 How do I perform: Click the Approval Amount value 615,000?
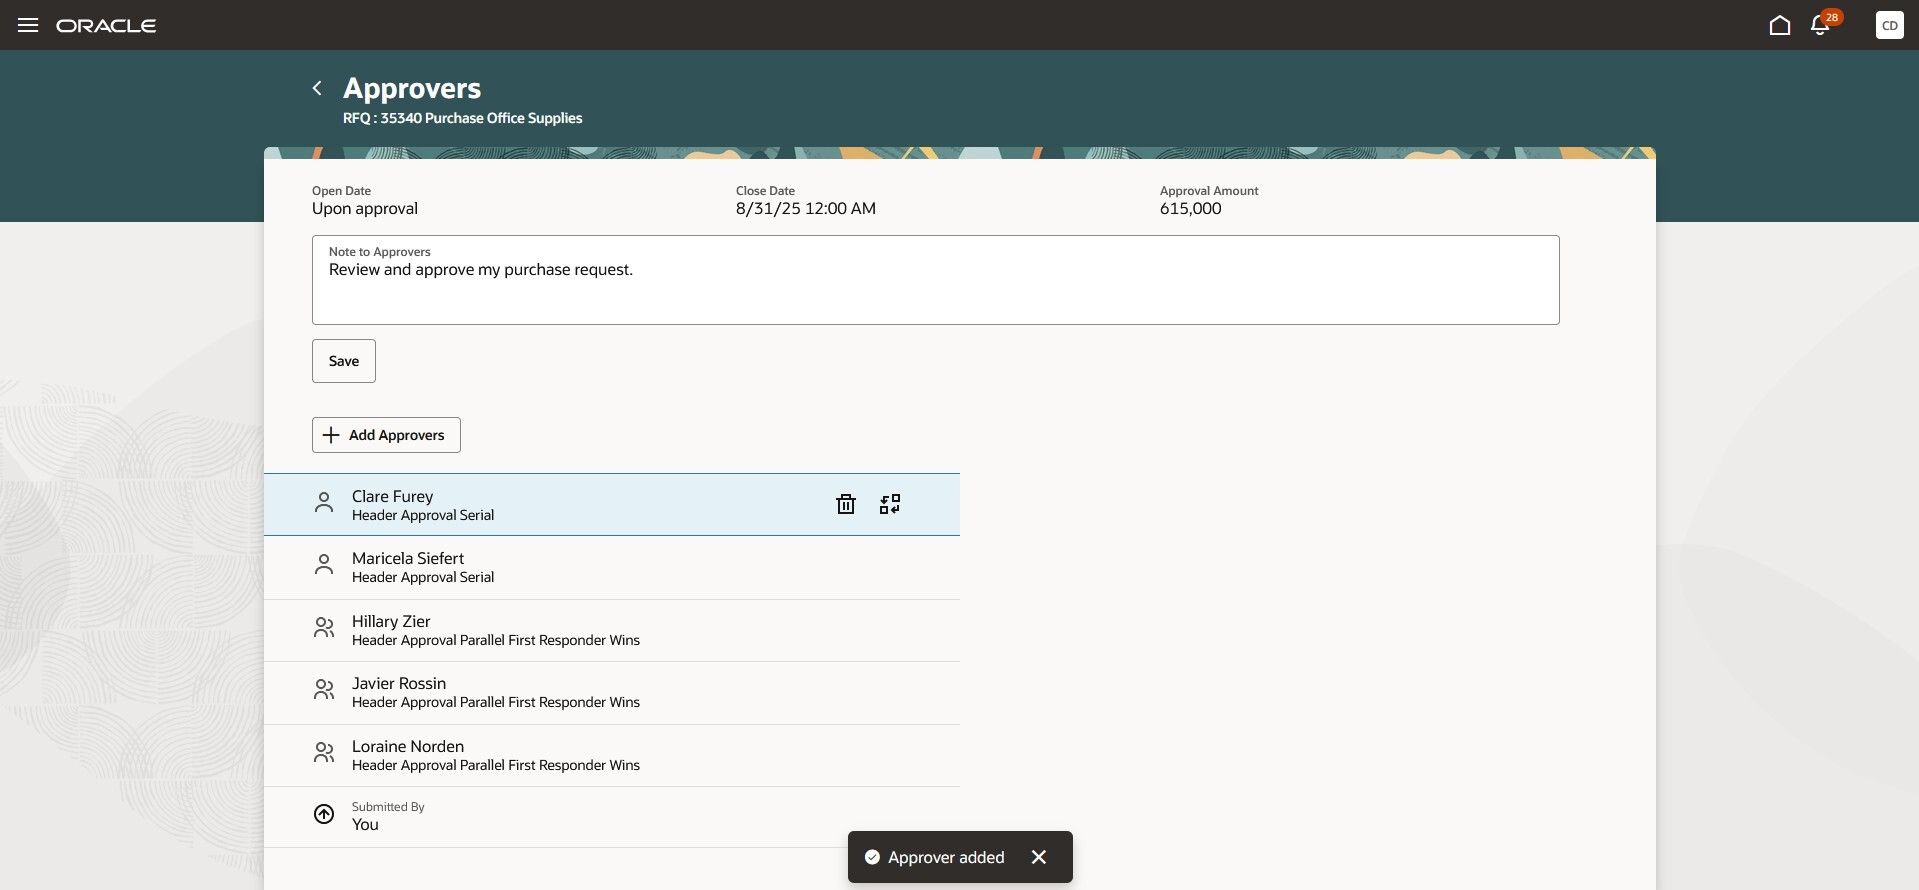coord(1191,209)
